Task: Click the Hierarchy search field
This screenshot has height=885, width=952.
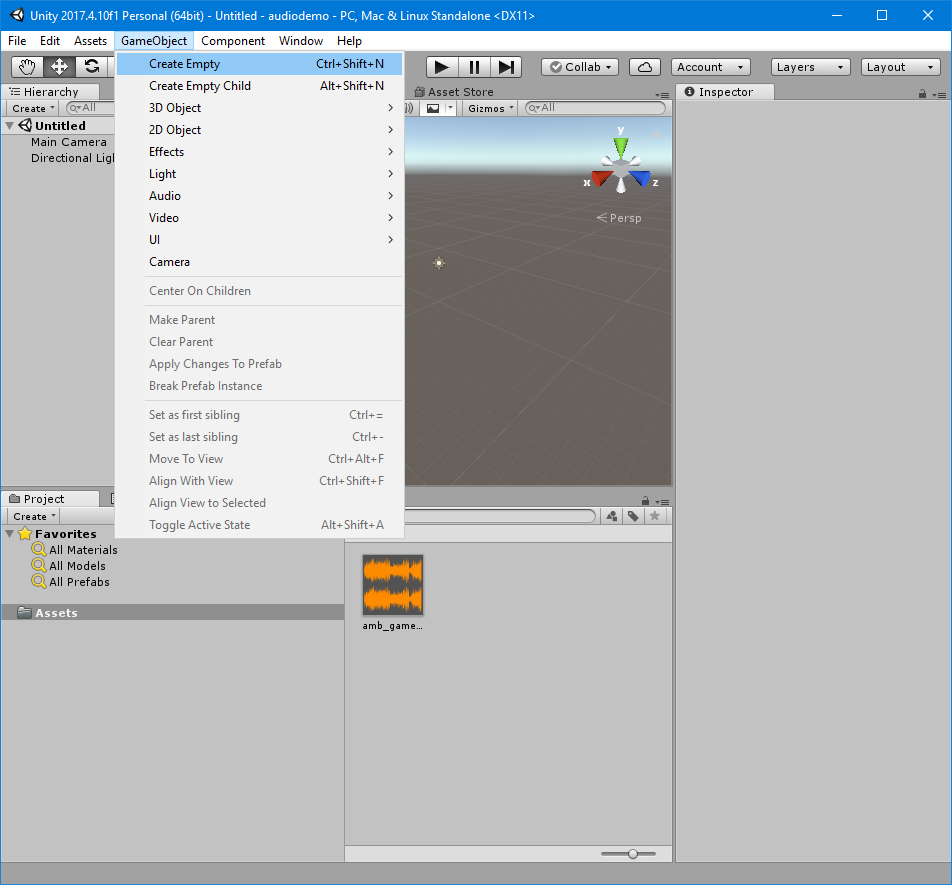Action: coord(90,108)
